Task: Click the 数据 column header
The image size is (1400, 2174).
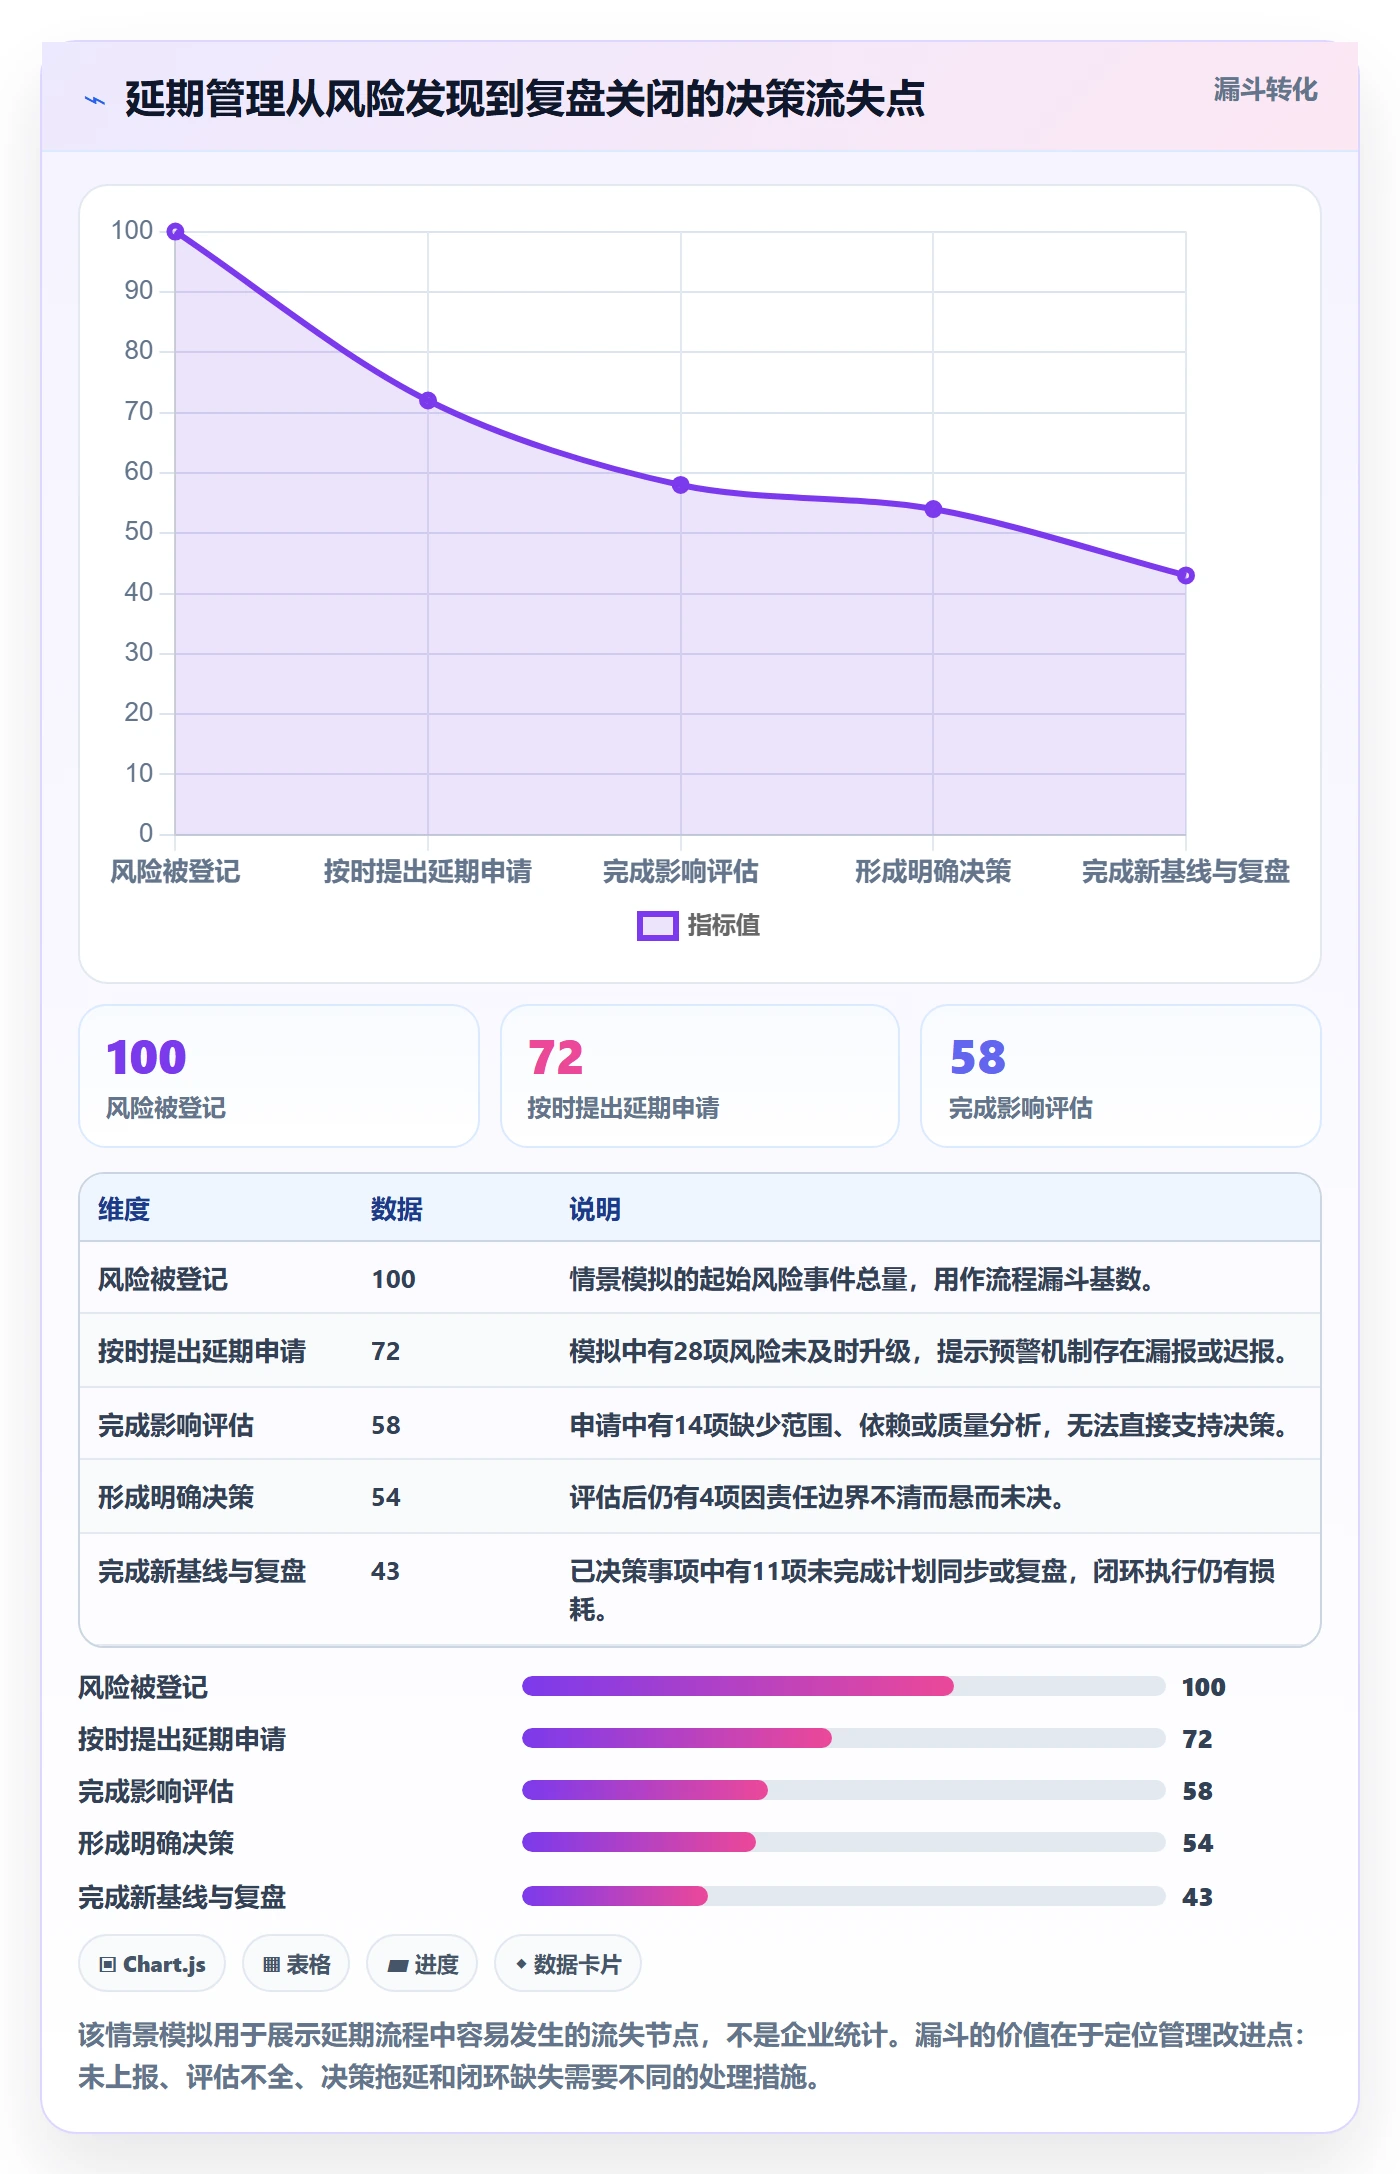Action: (397, 1209)
